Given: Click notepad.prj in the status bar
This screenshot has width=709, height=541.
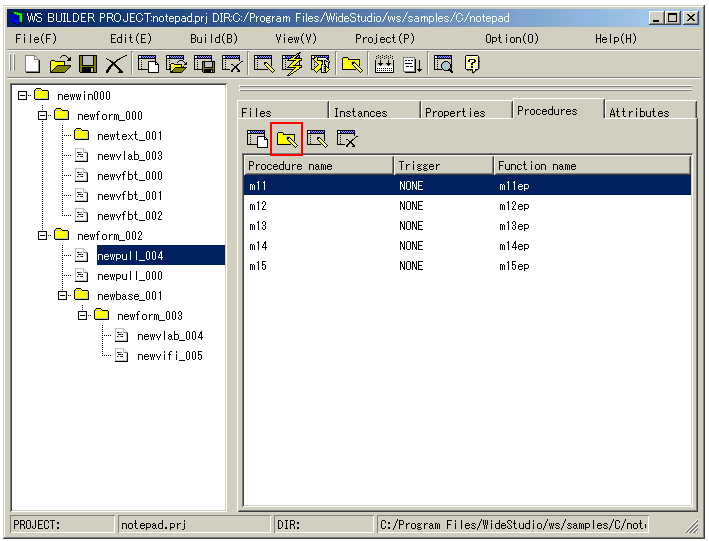Looking at the screenshot, I should coord(194,524).
